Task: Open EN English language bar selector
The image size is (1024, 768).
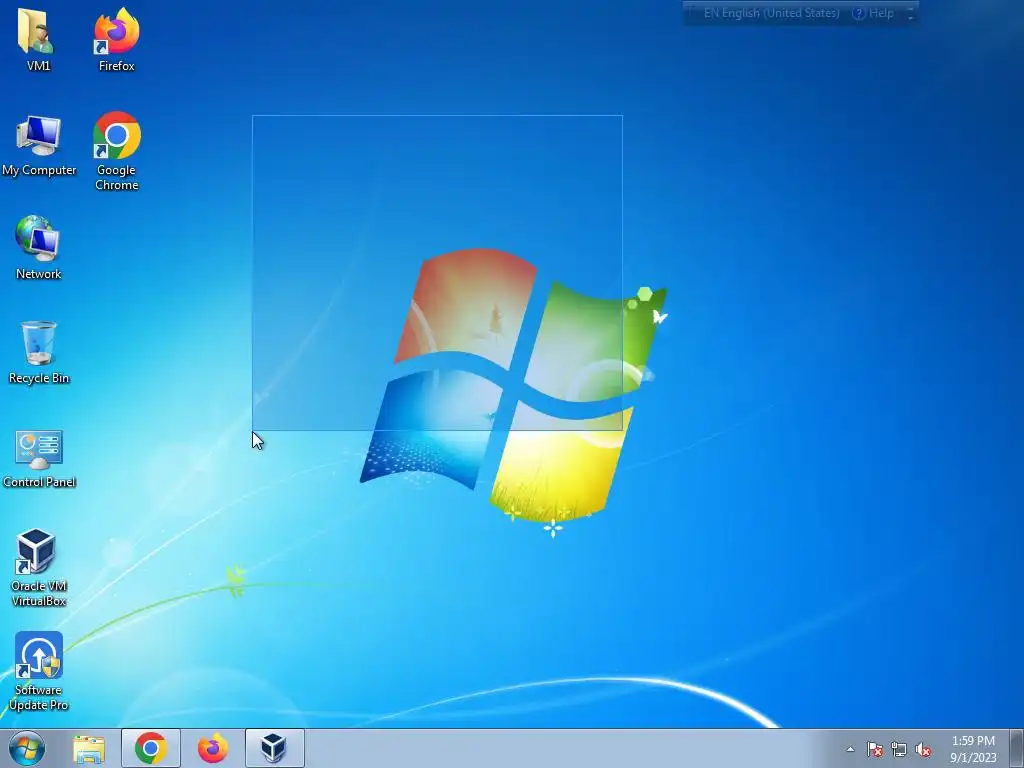Action: click(771, 13)
